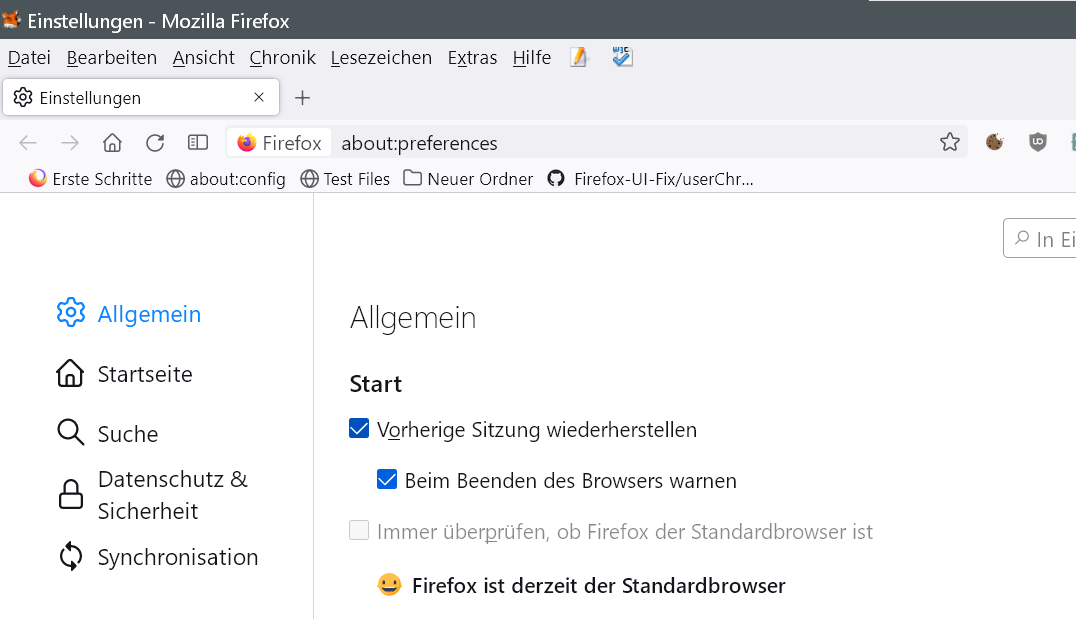
Task: Click the Standardbrowser überprüfen checkbox
Action: [x=359, y=531]
